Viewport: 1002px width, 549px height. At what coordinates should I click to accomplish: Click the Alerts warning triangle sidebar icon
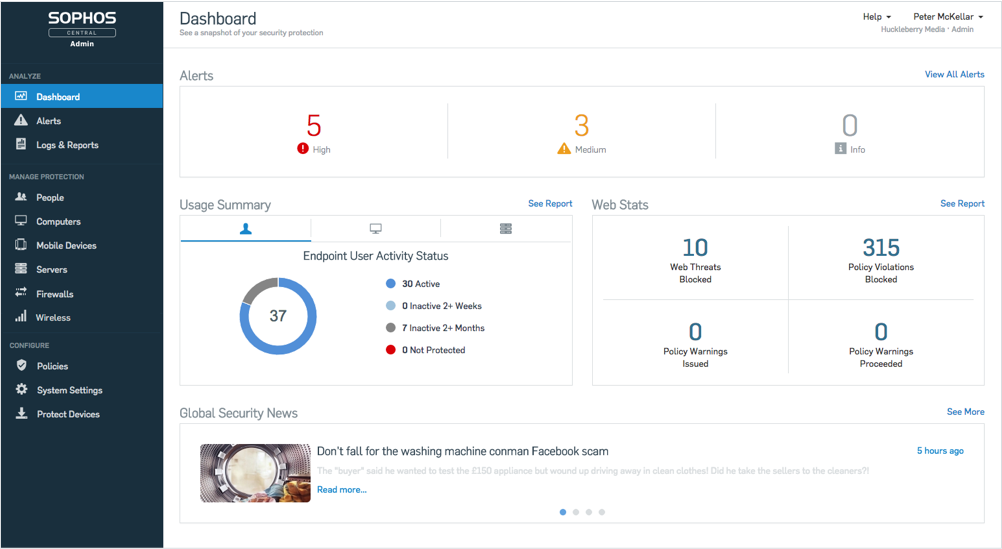point(21,121)
